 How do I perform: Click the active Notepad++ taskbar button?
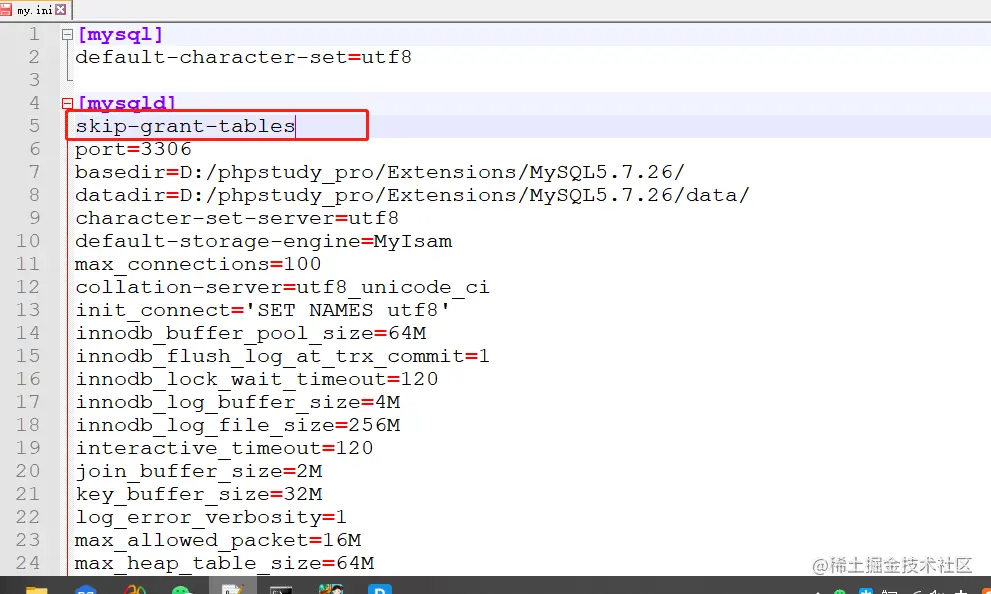click(233, 587)
